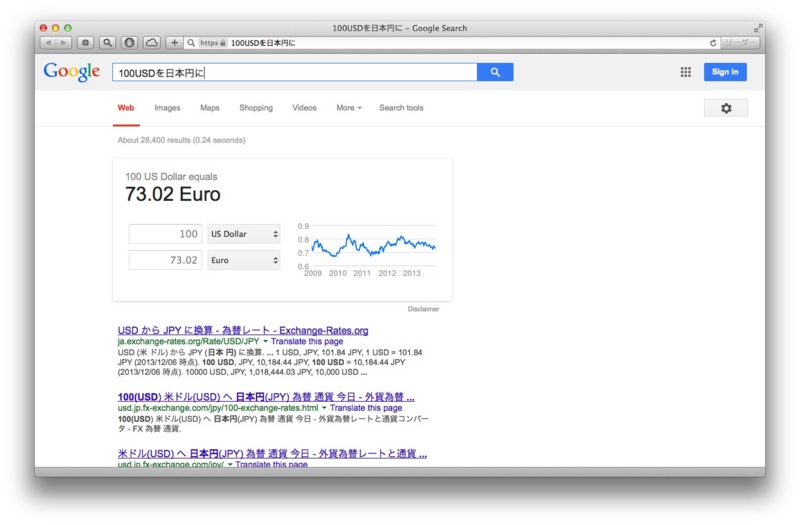Open the third result link starting 米ドル(USD)

coord(272,453)
